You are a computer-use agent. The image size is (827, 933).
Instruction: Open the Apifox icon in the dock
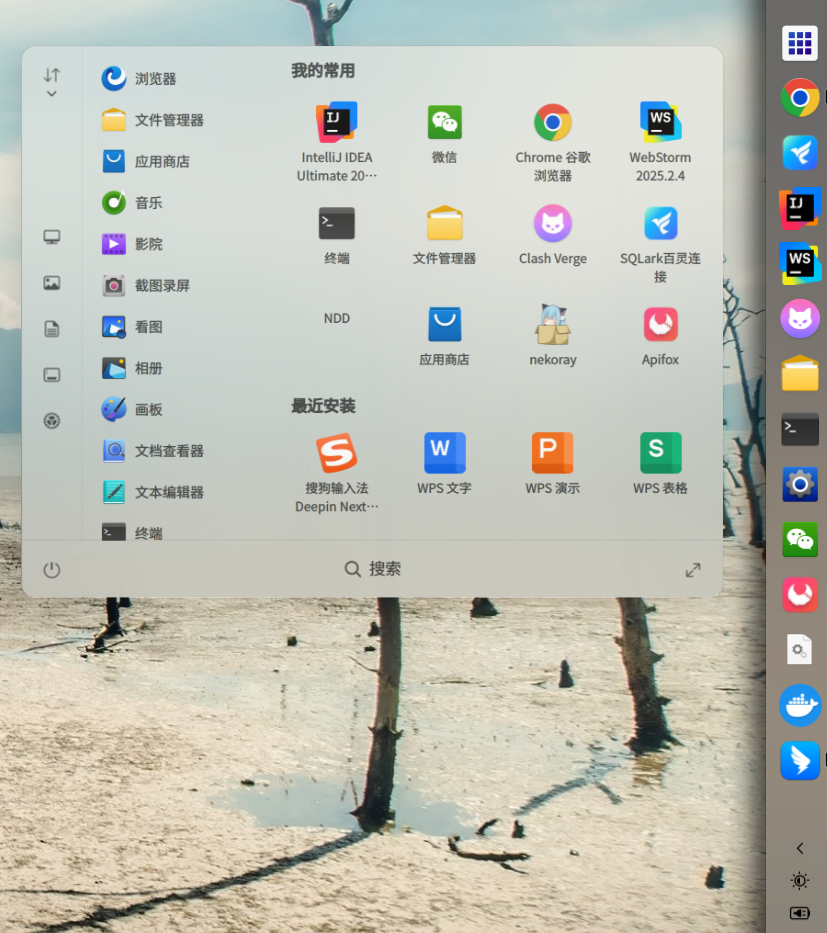point(800,594)
